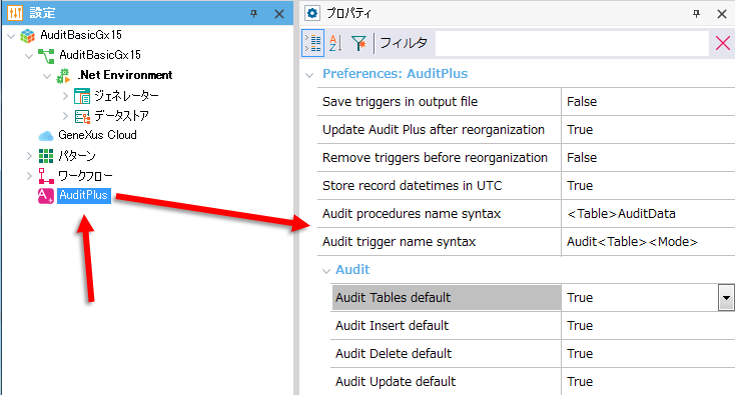Click the データストア node icon
Screen dimensions: 736x395
tap(82, 116)
